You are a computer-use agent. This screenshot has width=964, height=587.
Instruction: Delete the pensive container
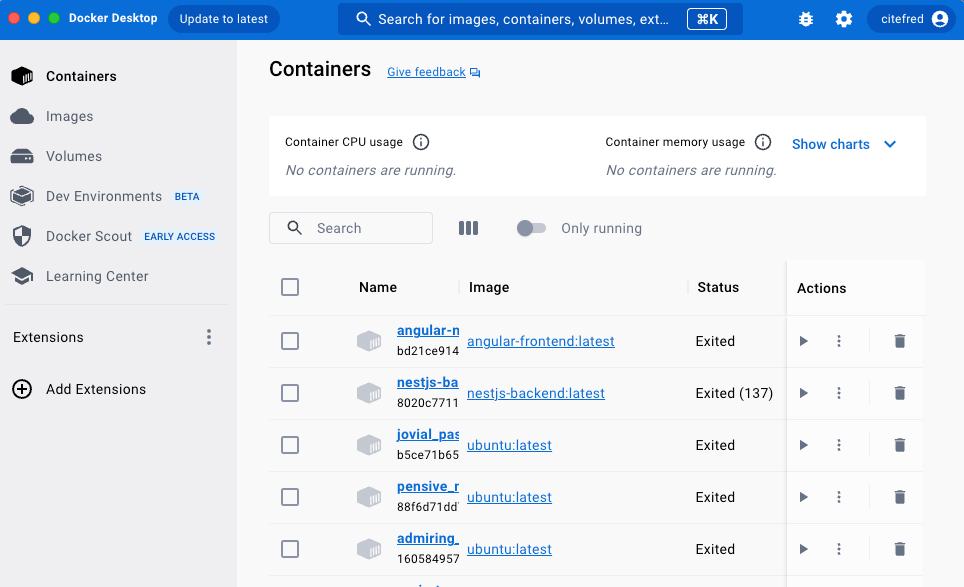(x=899, y=497)
